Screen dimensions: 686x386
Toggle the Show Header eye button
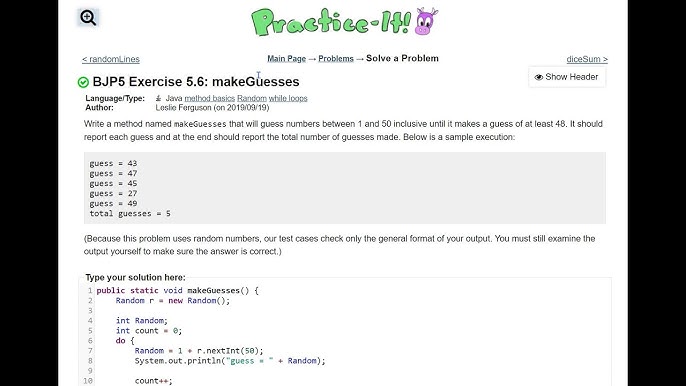567,77
